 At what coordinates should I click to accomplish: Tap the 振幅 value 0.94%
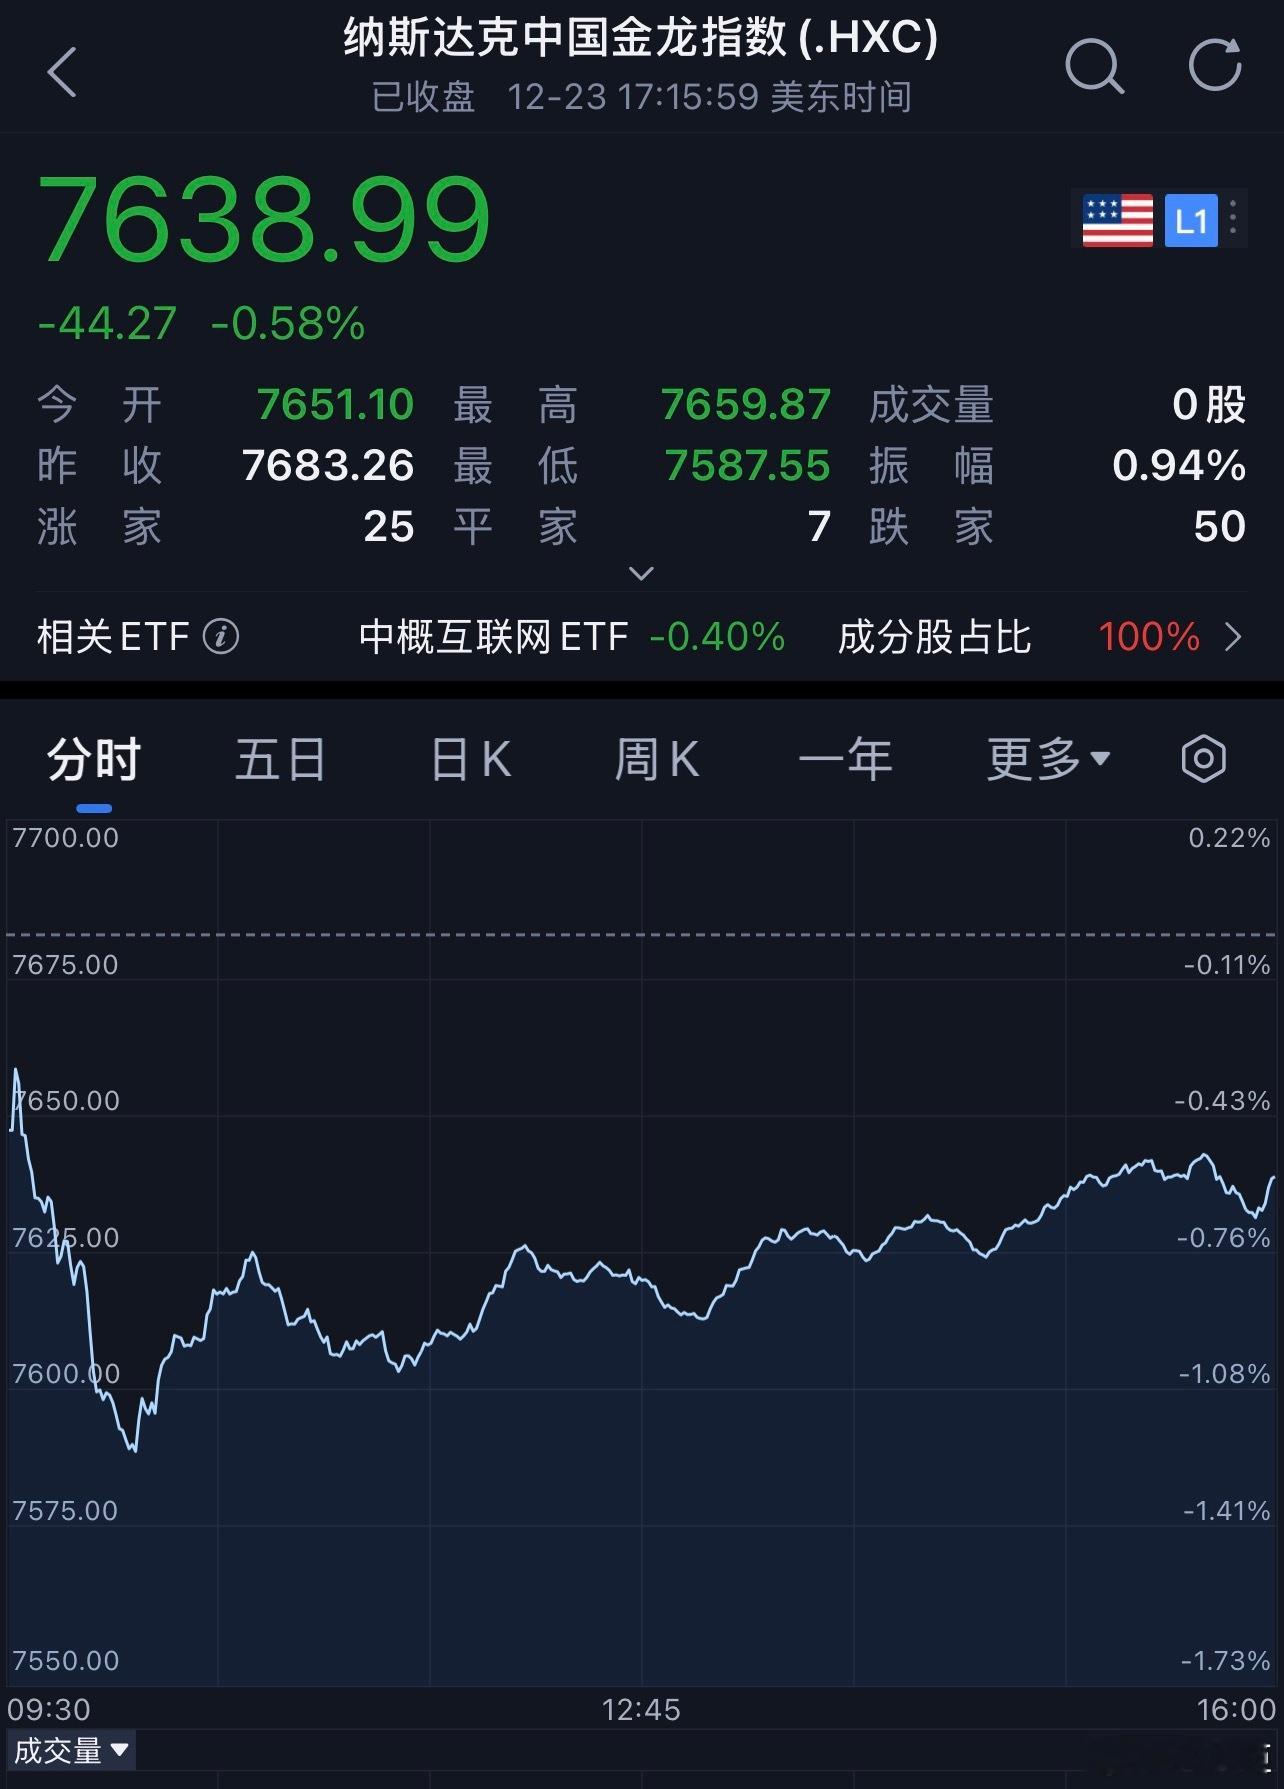tap(1179, 465)
